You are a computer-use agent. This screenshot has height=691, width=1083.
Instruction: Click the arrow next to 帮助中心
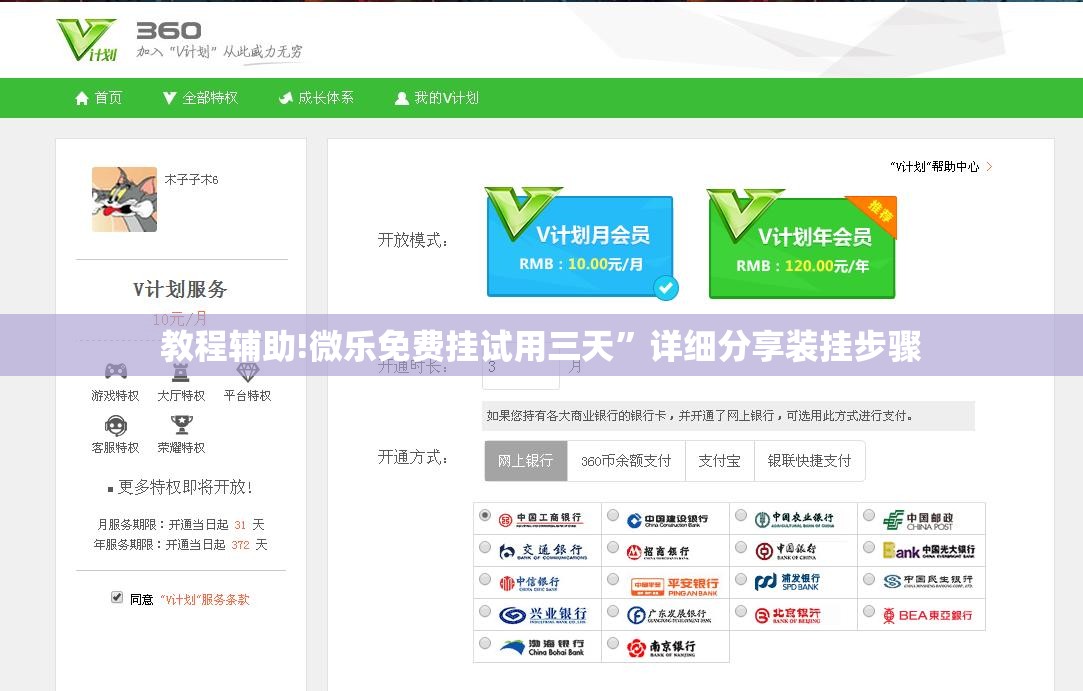989,167
